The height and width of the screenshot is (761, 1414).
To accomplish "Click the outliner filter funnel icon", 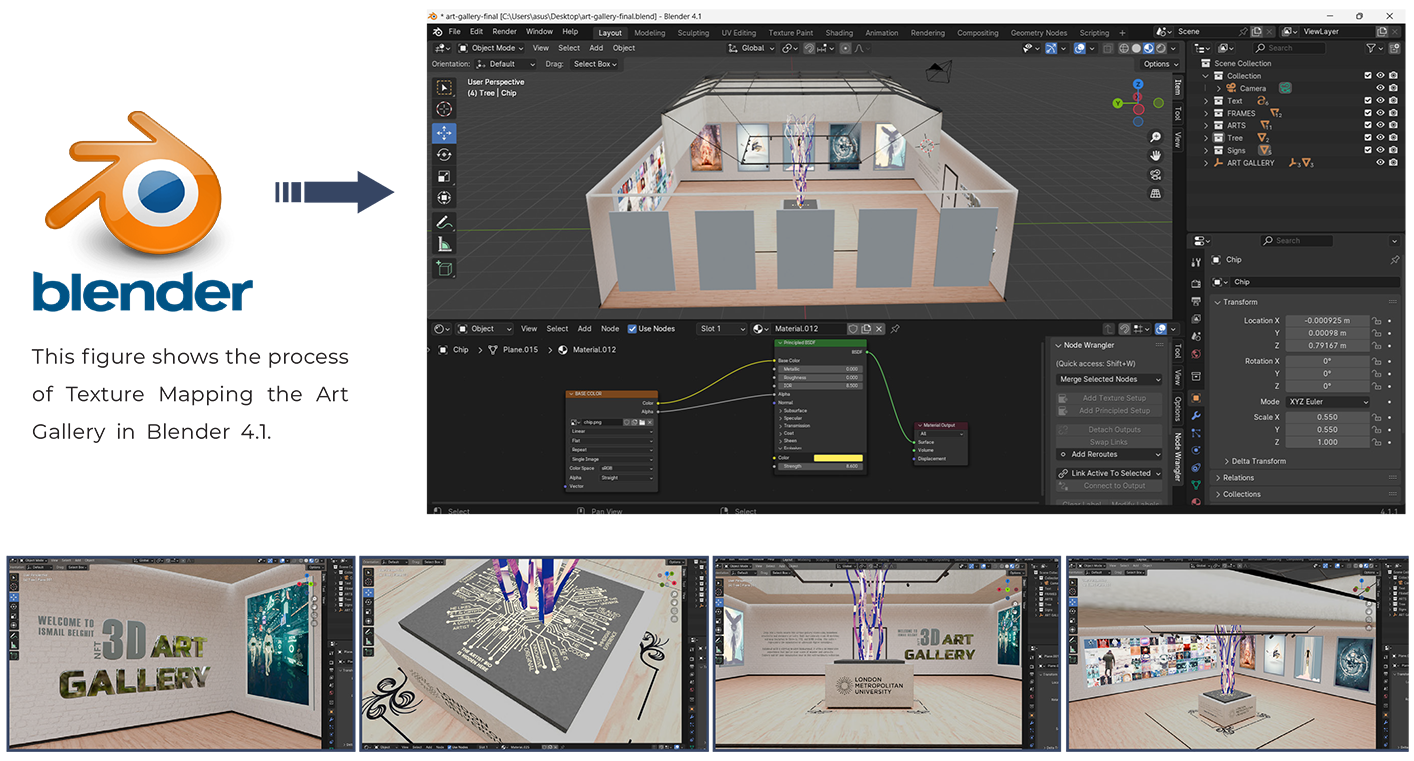I will [1371, 48].
